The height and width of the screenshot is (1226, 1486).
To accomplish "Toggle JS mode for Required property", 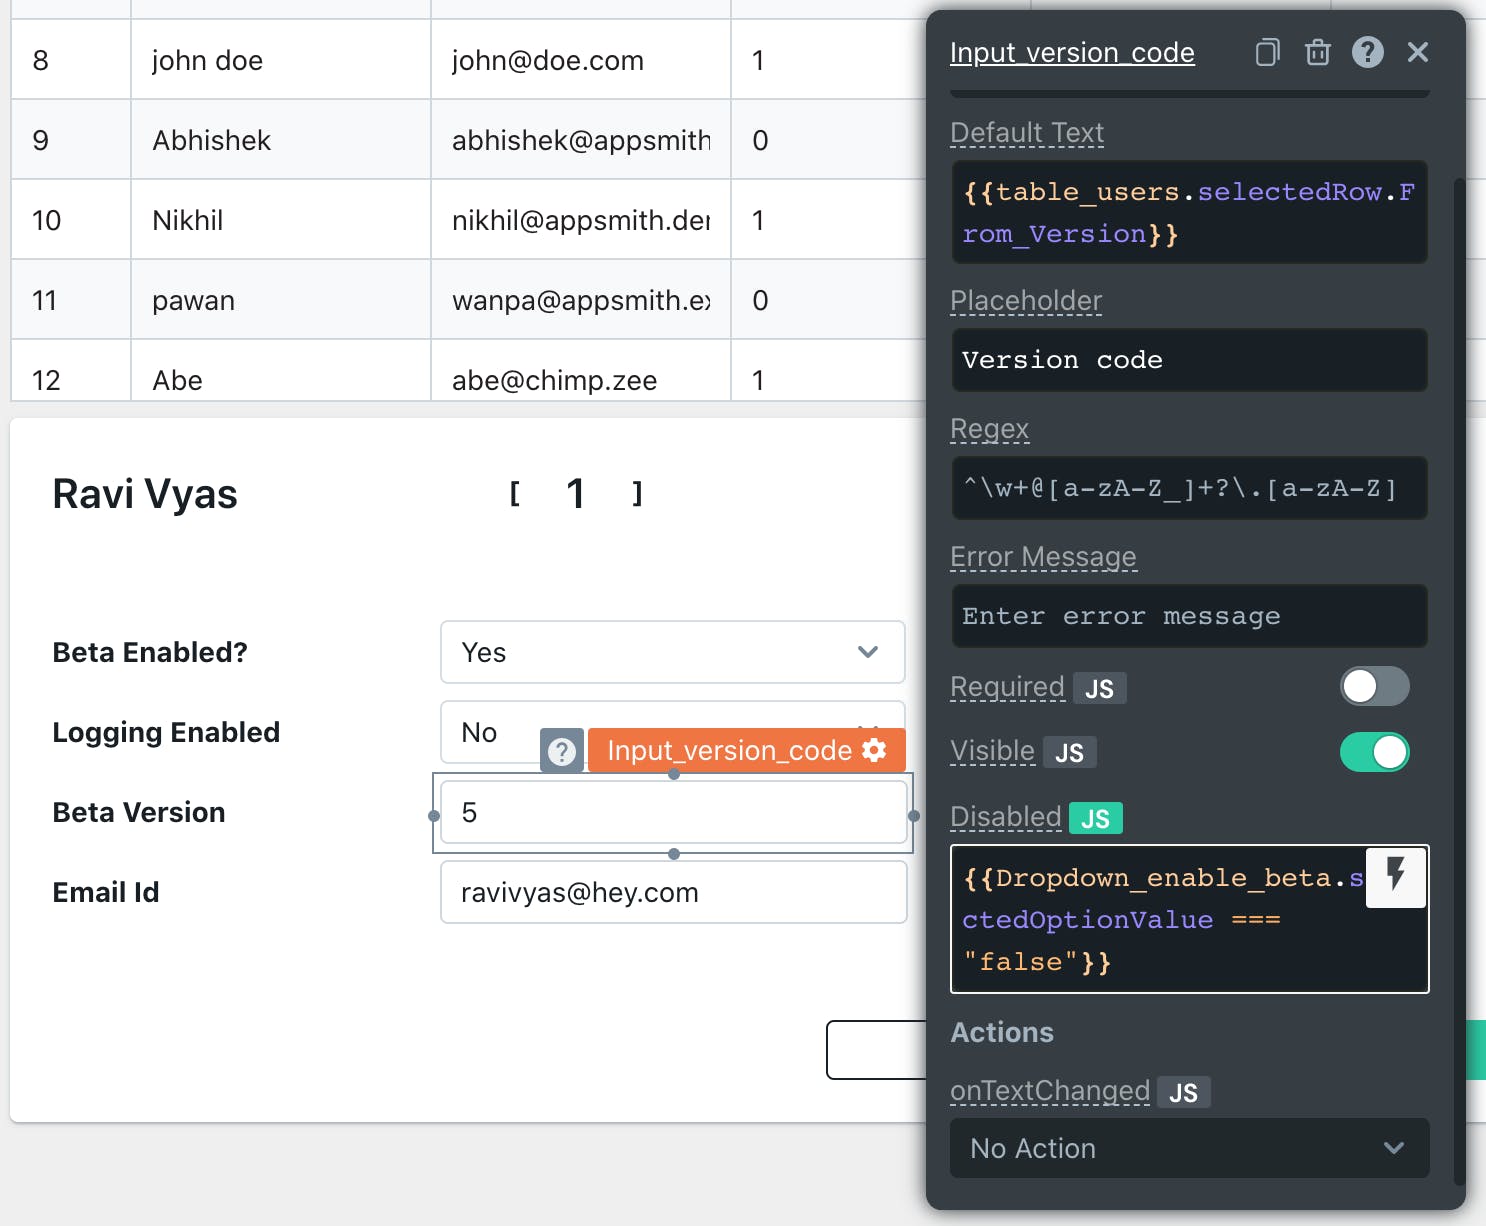I will tap(1099, 688).
